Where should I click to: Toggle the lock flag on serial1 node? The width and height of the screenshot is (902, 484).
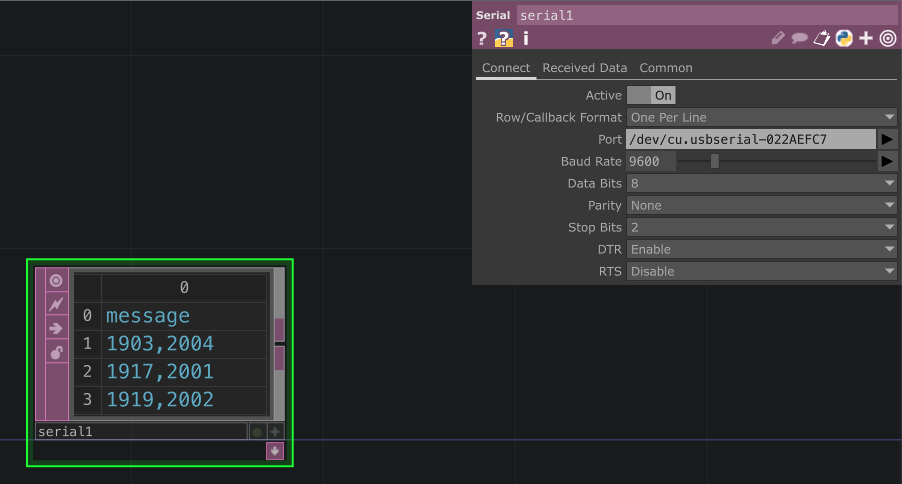pyautogui.click(x=56, y=352)
